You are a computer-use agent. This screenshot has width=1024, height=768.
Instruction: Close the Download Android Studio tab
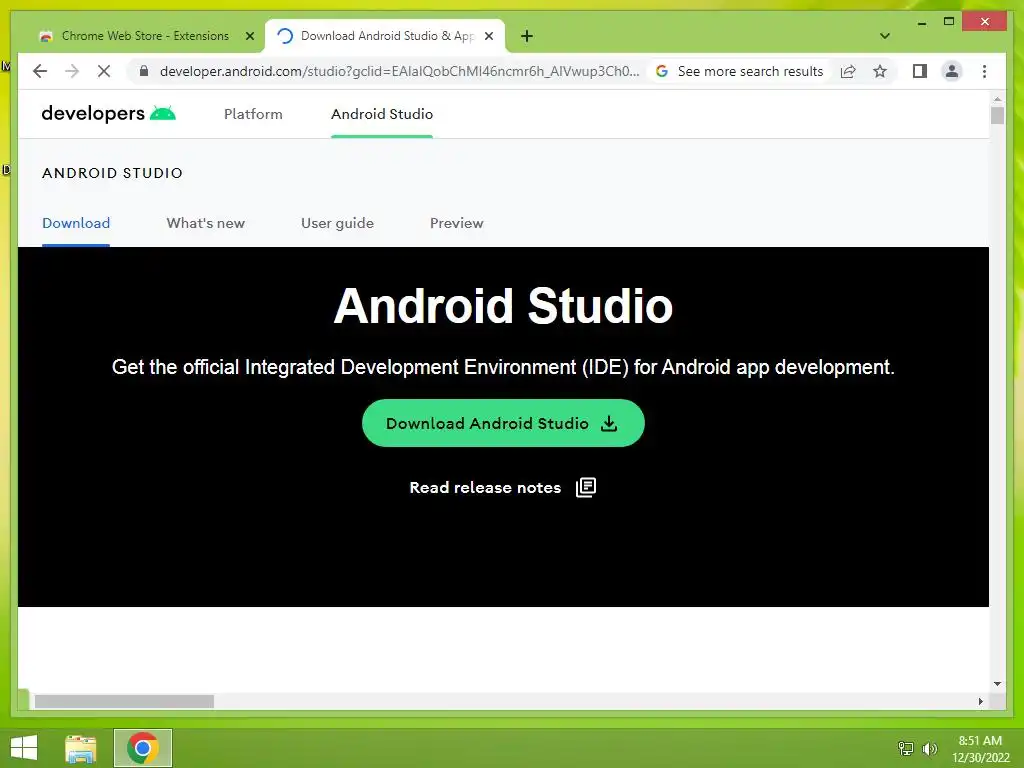pyautogui.click(x=488, y=36)
